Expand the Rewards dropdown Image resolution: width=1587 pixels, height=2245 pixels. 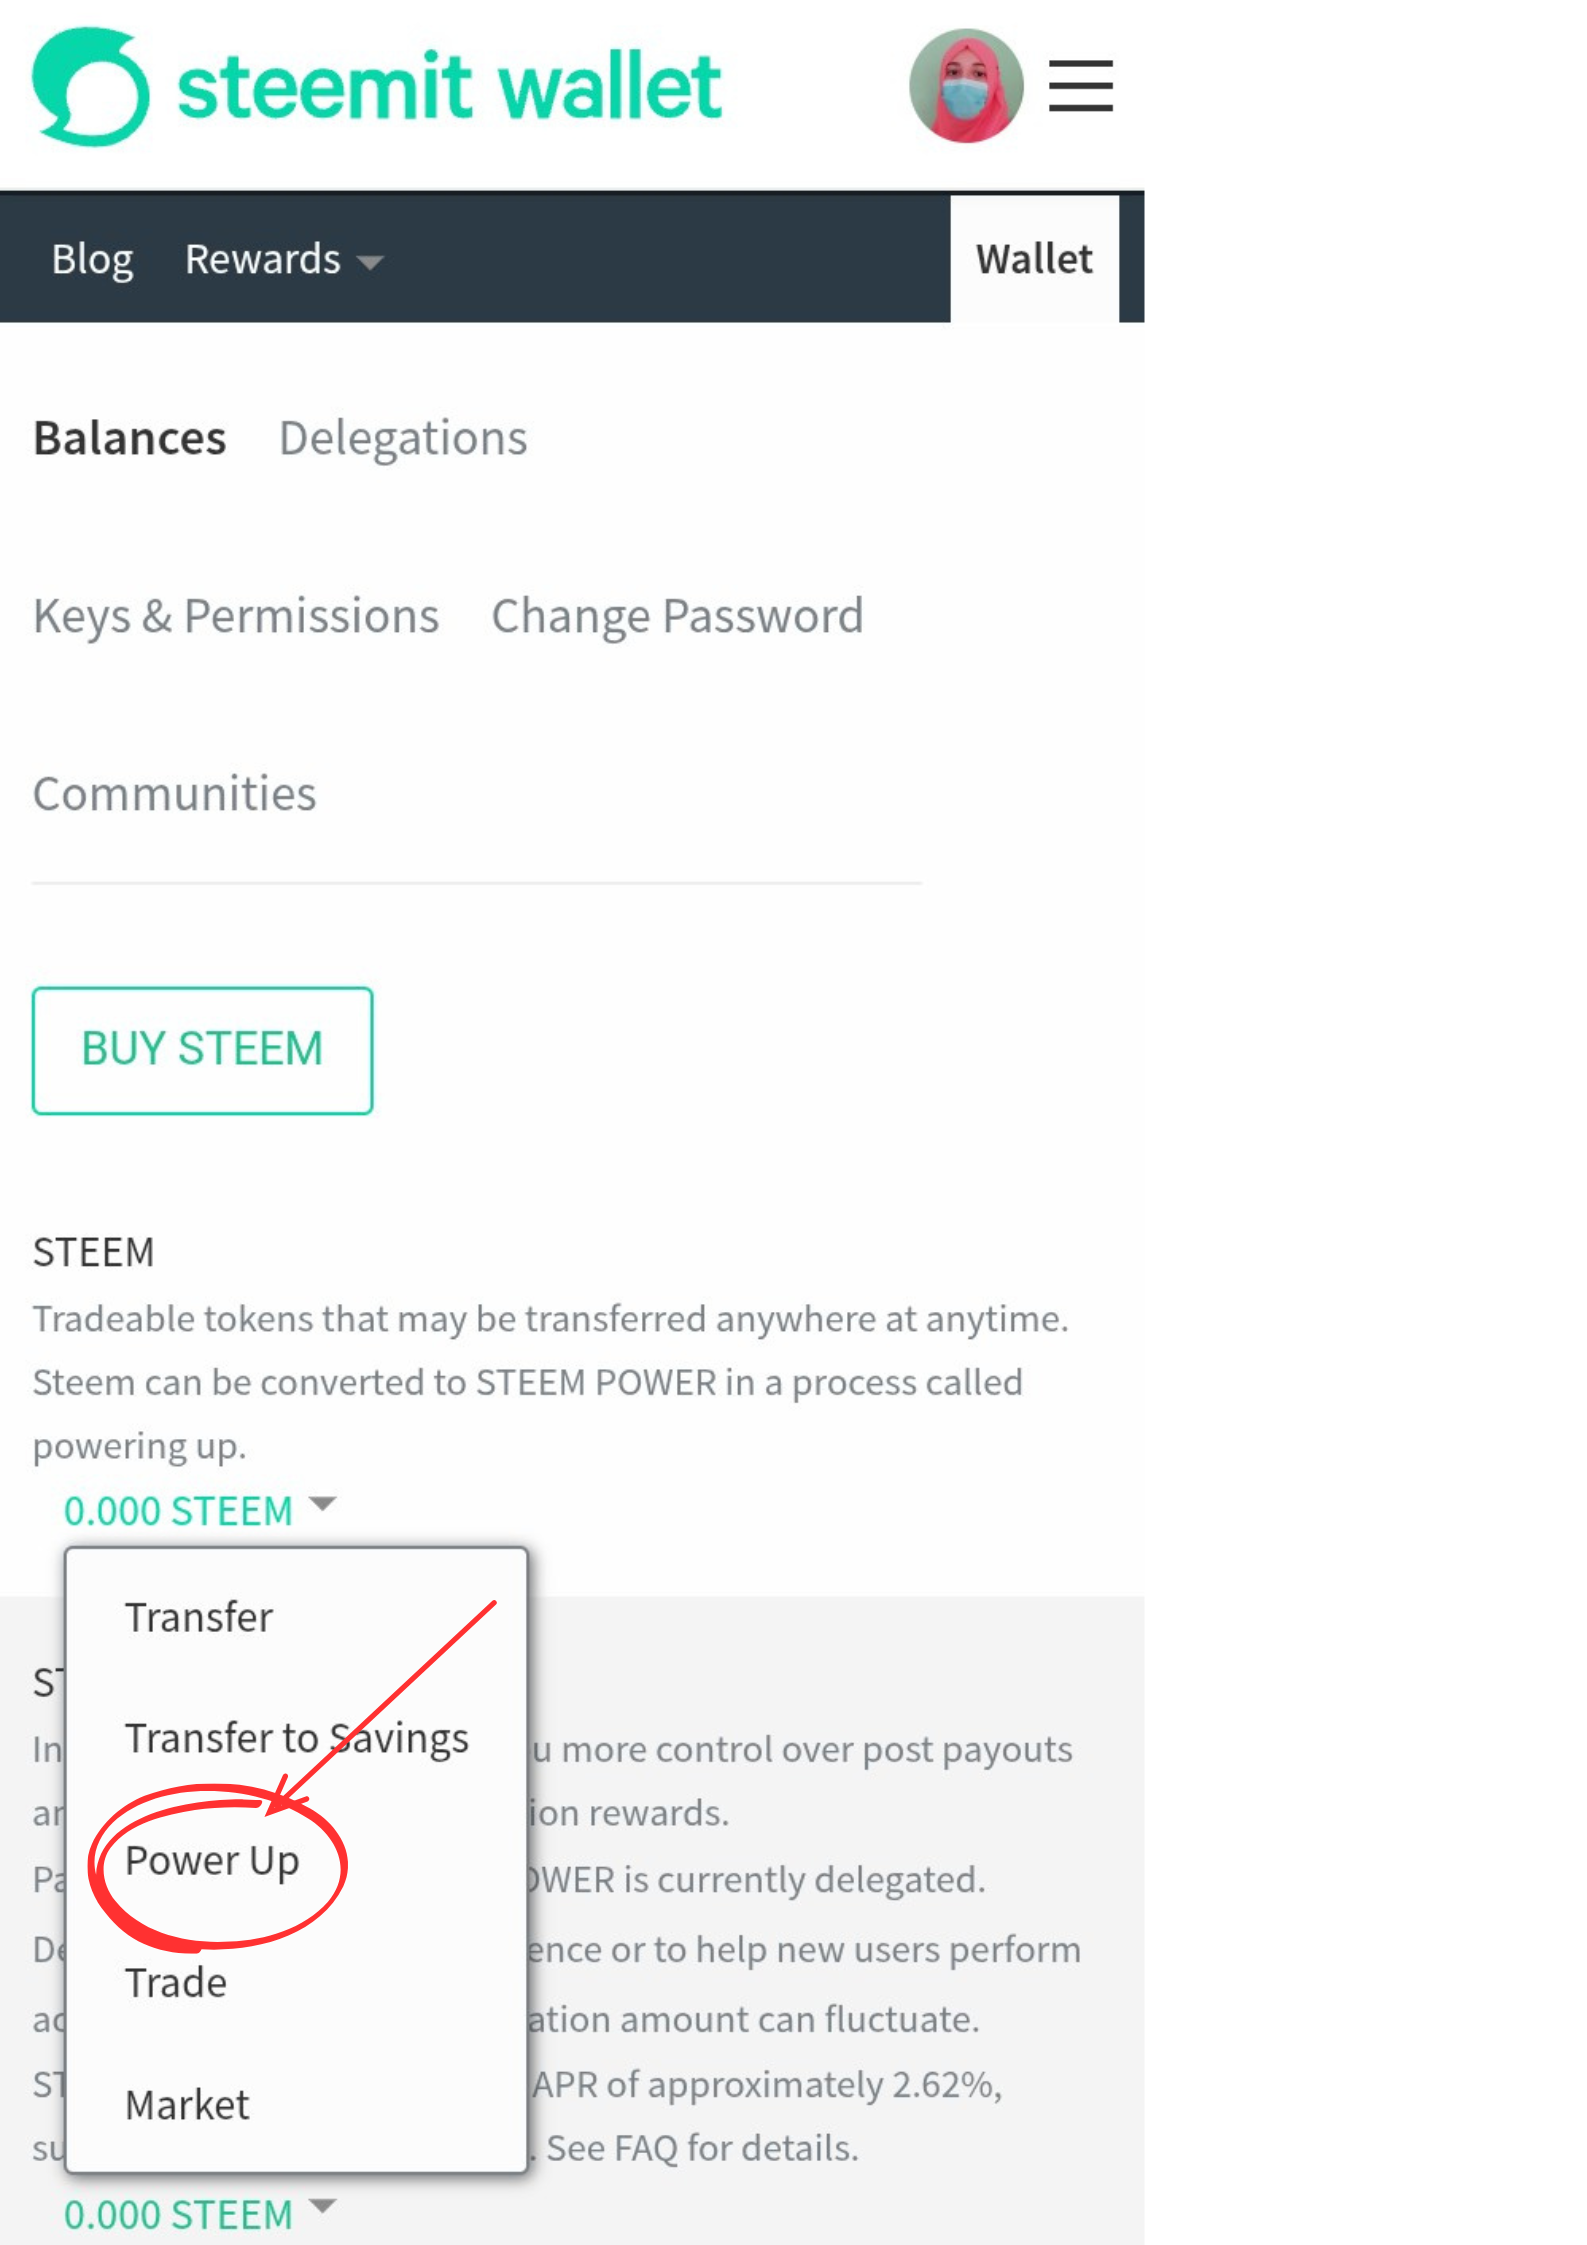click(283, 259)
